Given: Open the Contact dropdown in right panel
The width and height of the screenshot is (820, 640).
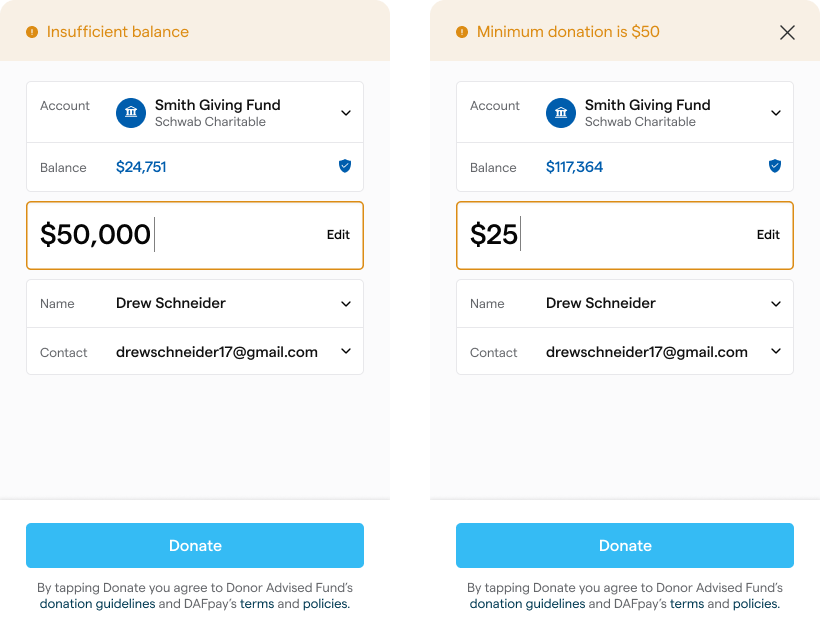Looking at the screenshot, I should (x=776, y=352).
